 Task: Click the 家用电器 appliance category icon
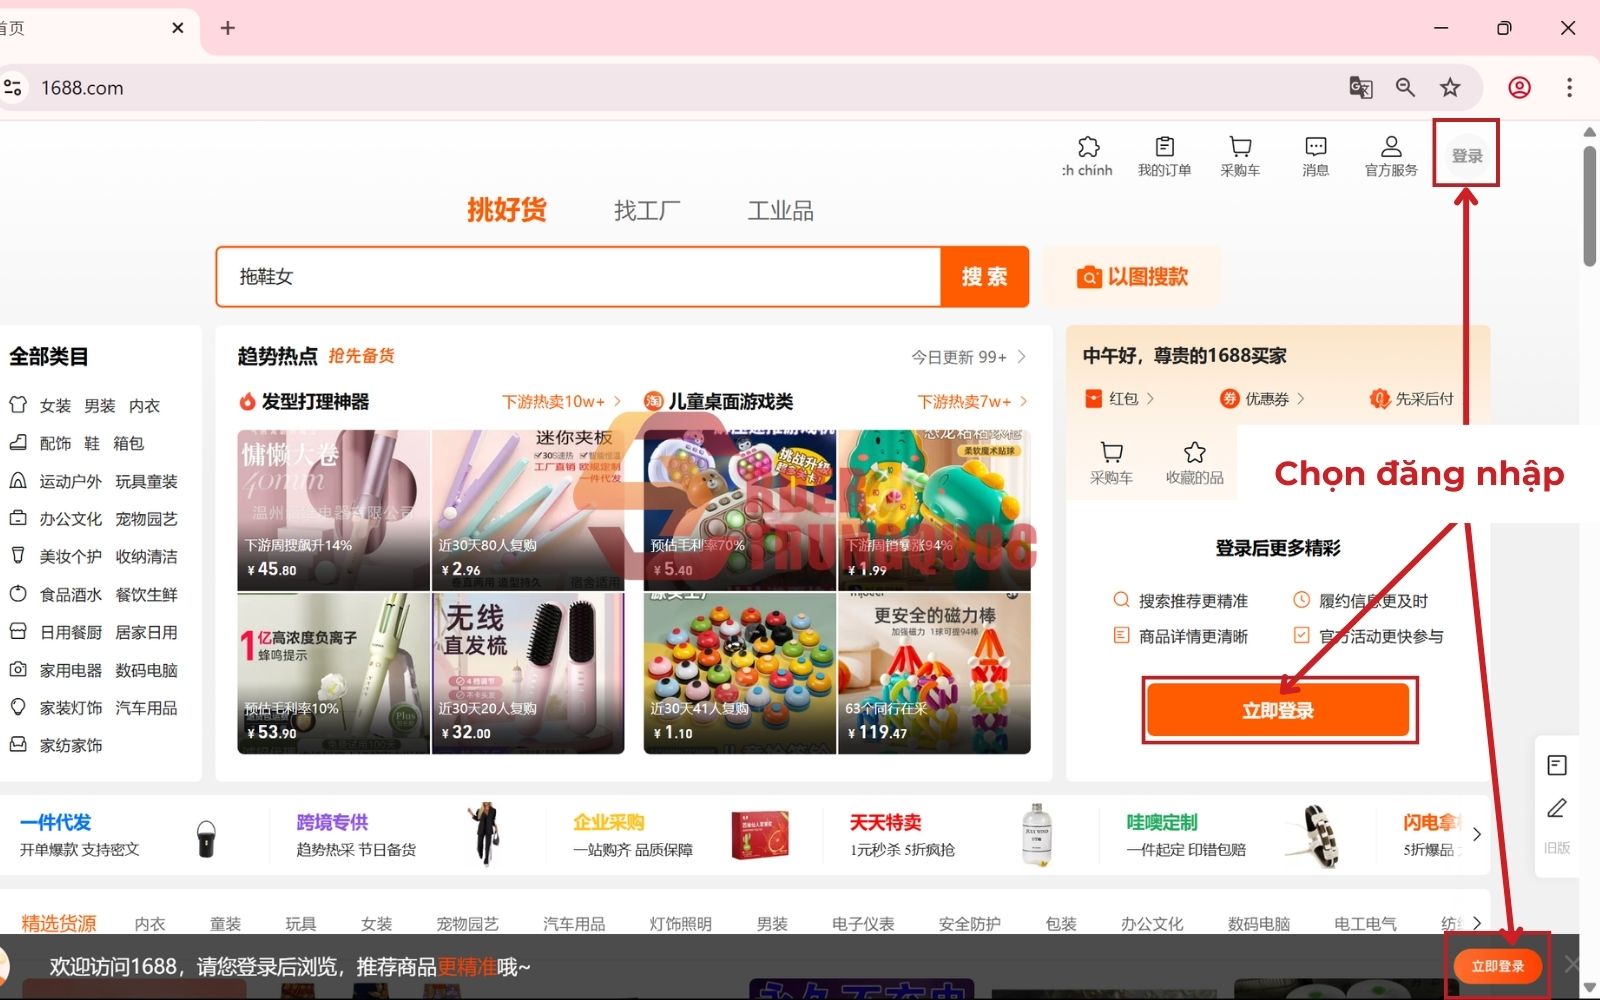pyautogui.click(x=18, y=669)
